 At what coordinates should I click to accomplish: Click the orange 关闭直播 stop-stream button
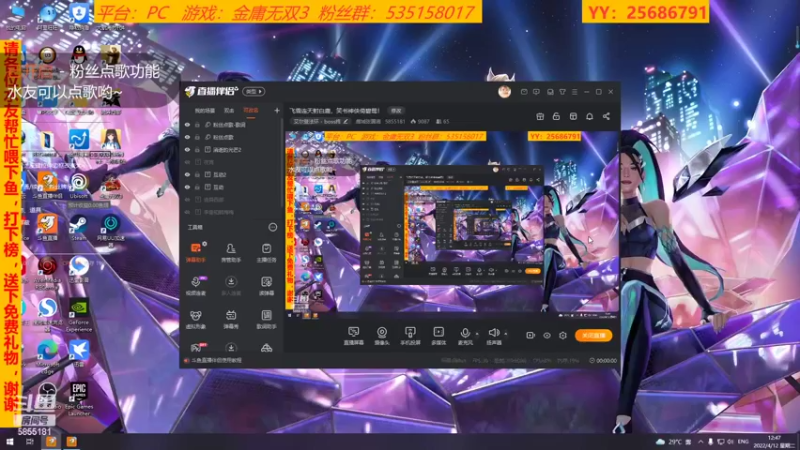[593, 335]
